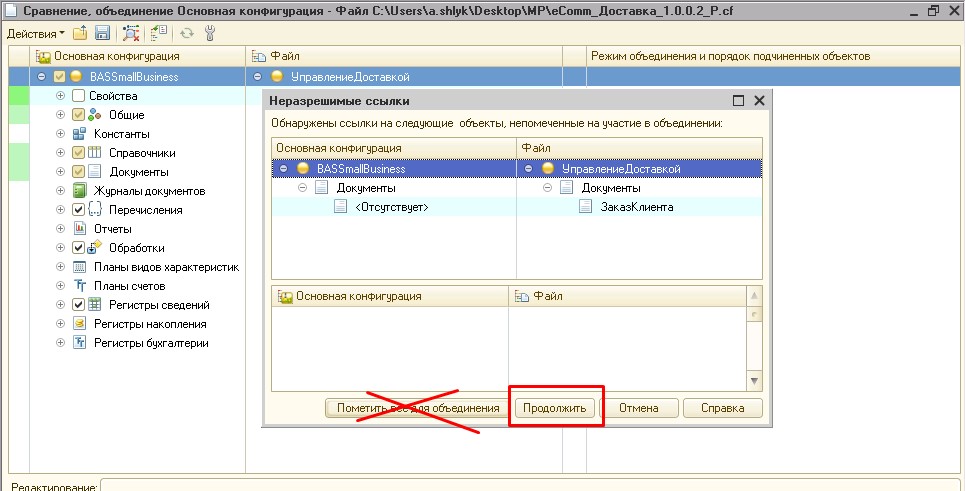Image resolution: width=965 pixels, height=491 pixels.
Task: Toggle the Свойства checkbox
Action: tap(79, 96)
